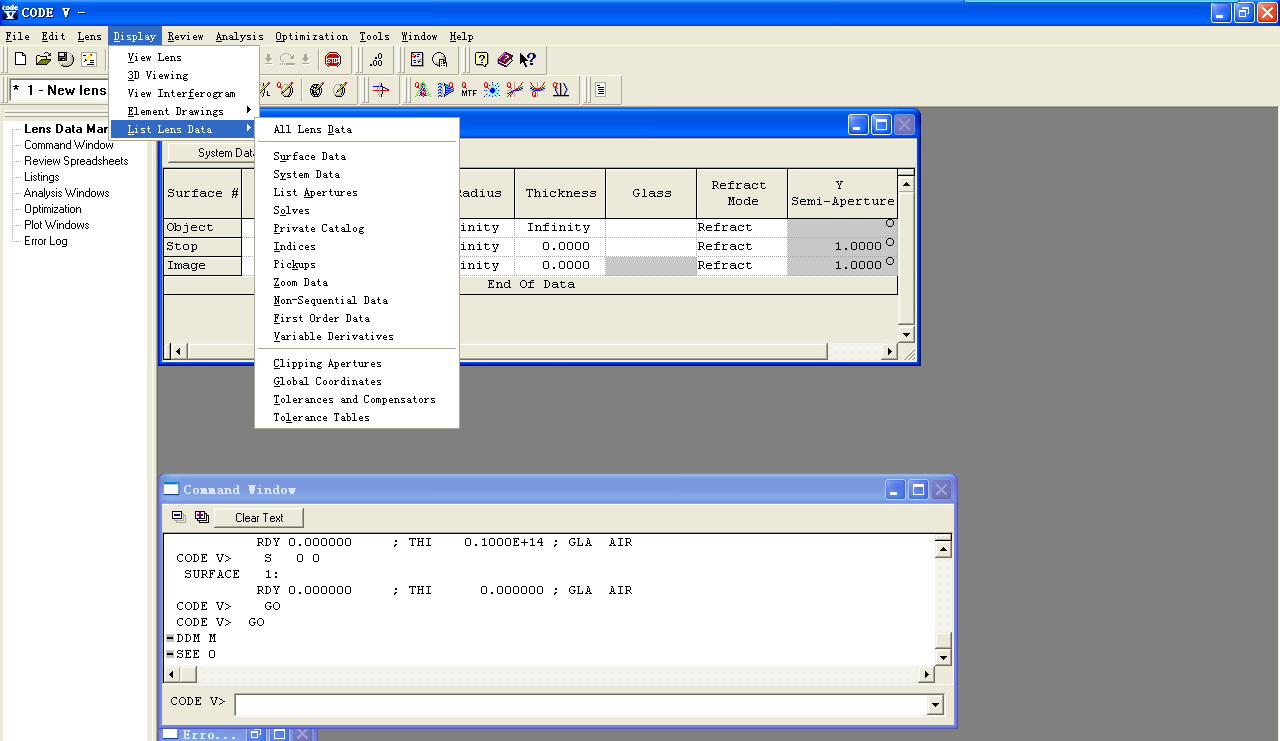
Task: Open the purple reference book icon
Action: click(x=505, y=60)
